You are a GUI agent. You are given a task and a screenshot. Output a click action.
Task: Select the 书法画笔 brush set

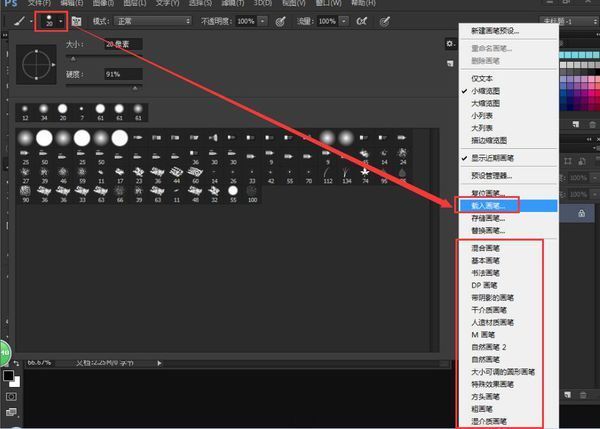point(486,270)
